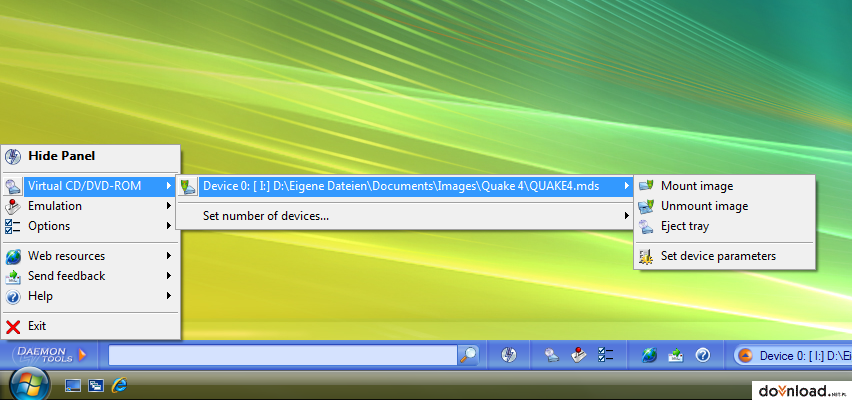Select Unmount image
This screenshot has width=852, height=400.
point(724,206)
